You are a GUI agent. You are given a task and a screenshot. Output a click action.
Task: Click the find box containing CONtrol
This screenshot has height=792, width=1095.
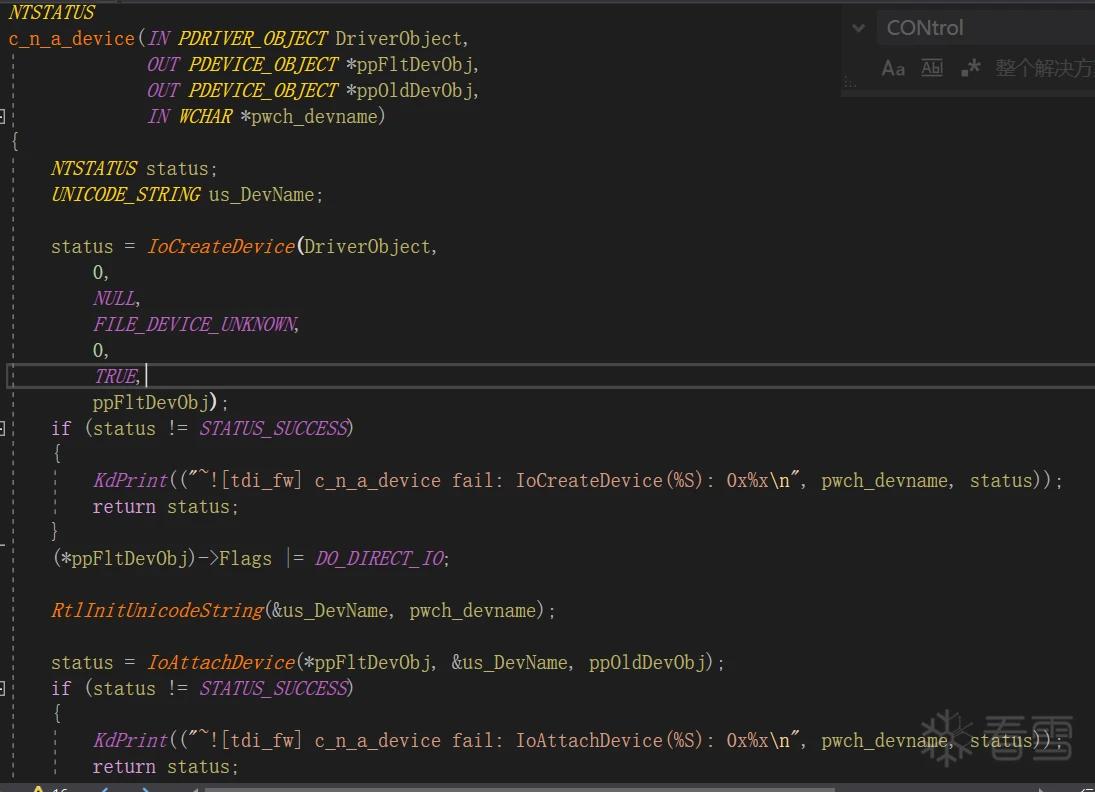pos(985,28)
